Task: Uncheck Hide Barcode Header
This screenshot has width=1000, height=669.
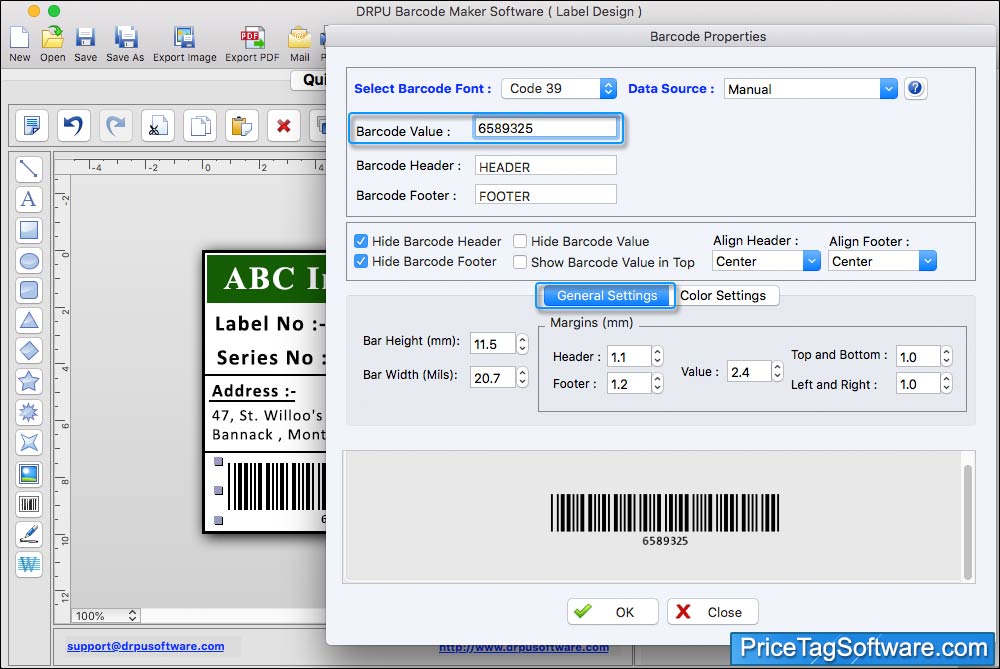Action: coord(361,241)
